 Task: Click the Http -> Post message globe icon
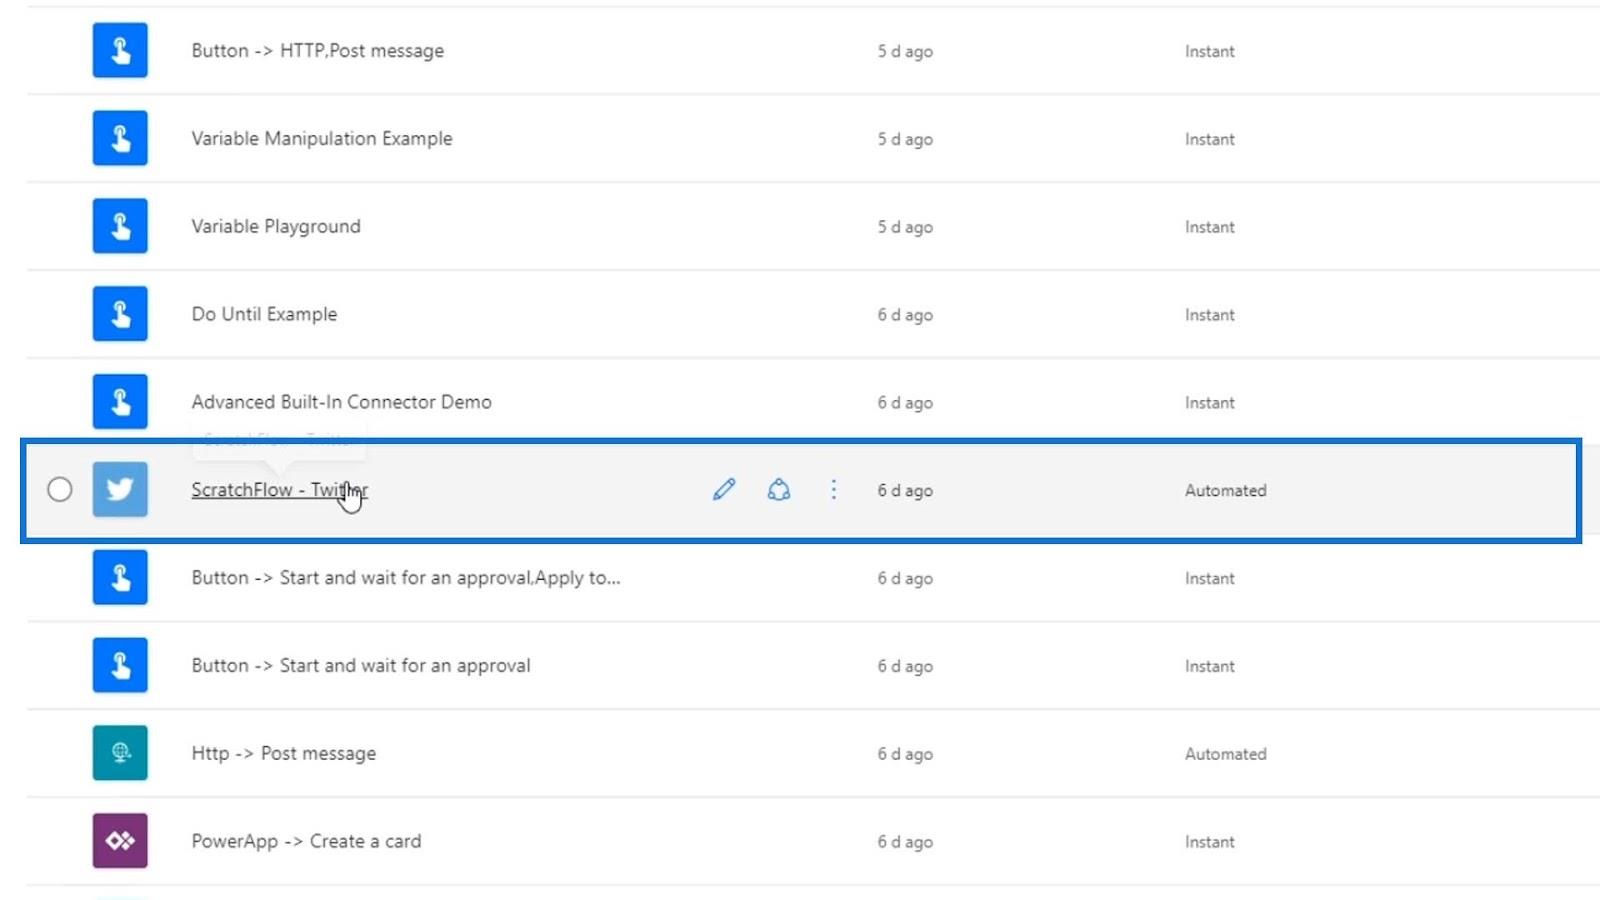tap(120, 753)
